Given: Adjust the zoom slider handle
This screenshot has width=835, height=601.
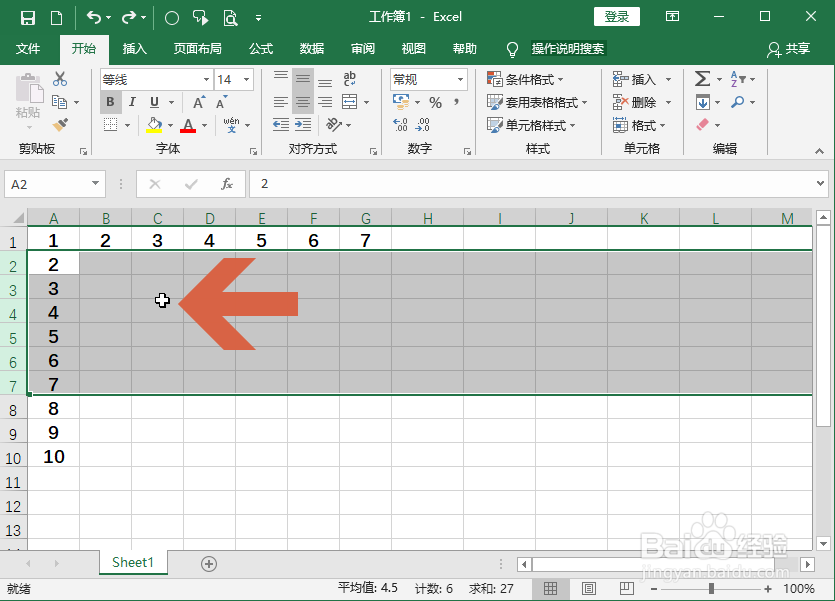Looking at the screenshot, I should coord(711,588).
